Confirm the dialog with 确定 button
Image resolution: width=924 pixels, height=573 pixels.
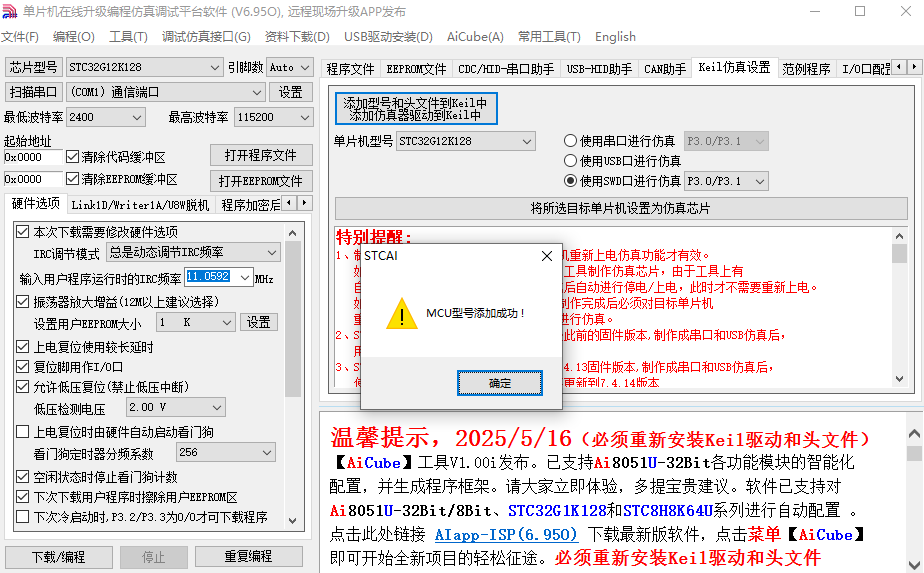tap(500, 383)
